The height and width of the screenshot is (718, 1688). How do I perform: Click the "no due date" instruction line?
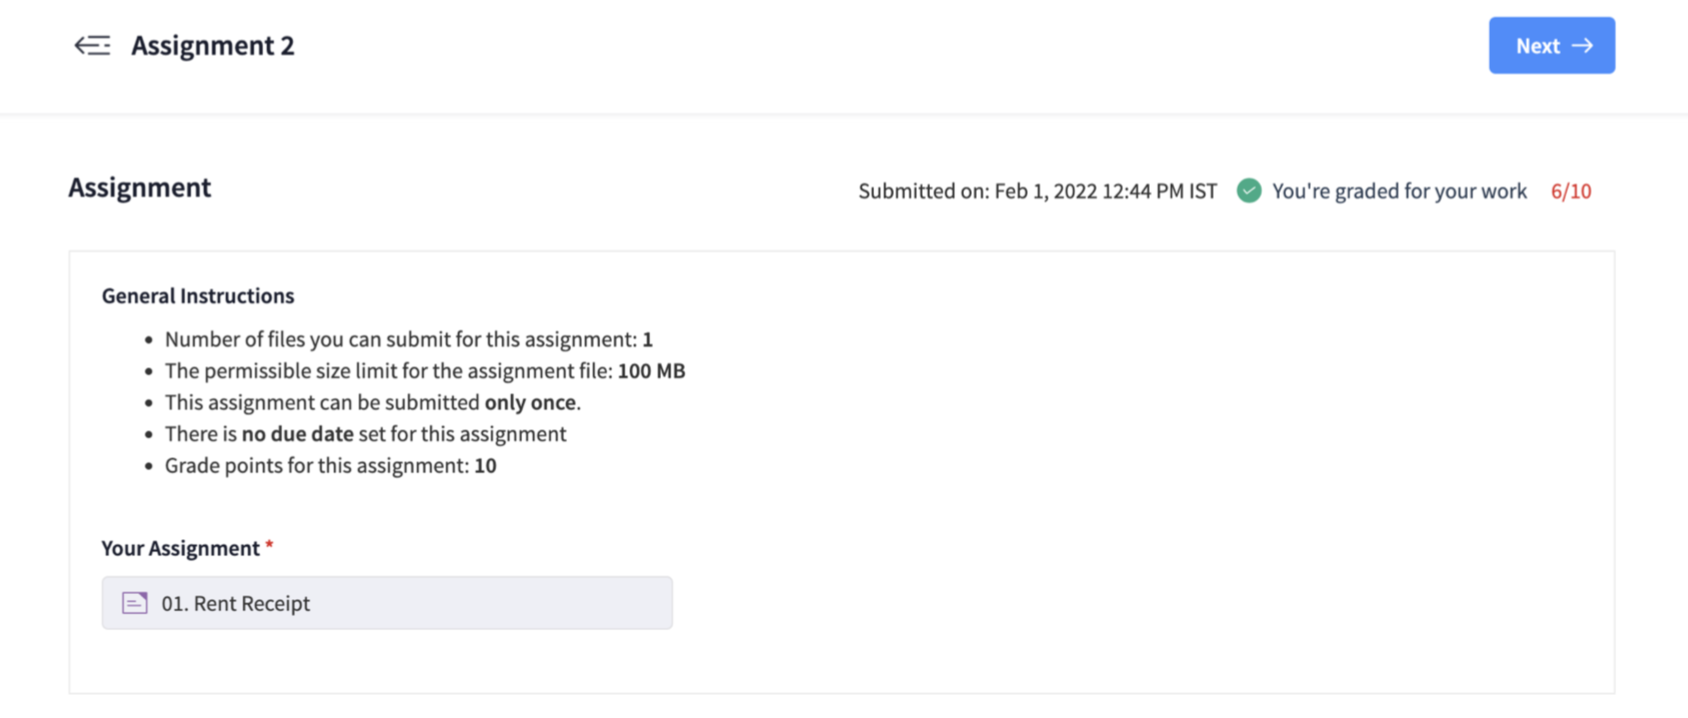[x=365, y=434]
